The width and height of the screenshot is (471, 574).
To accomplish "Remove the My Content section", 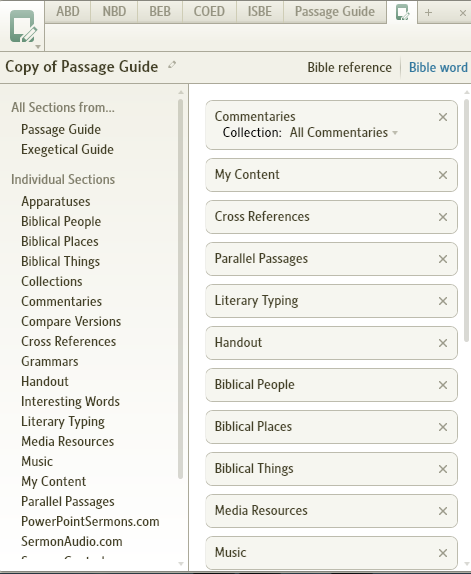I will 443,175.
